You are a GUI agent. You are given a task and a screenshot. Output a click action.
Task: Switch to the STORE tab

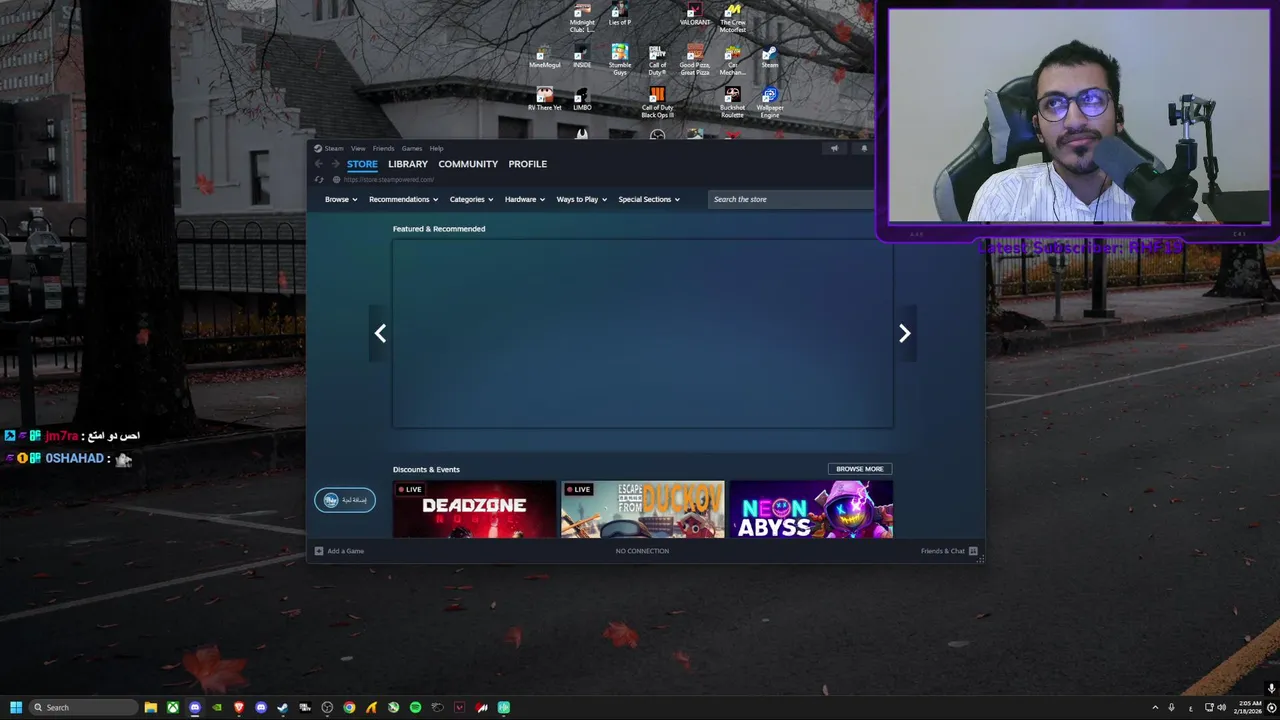point(362,164)
